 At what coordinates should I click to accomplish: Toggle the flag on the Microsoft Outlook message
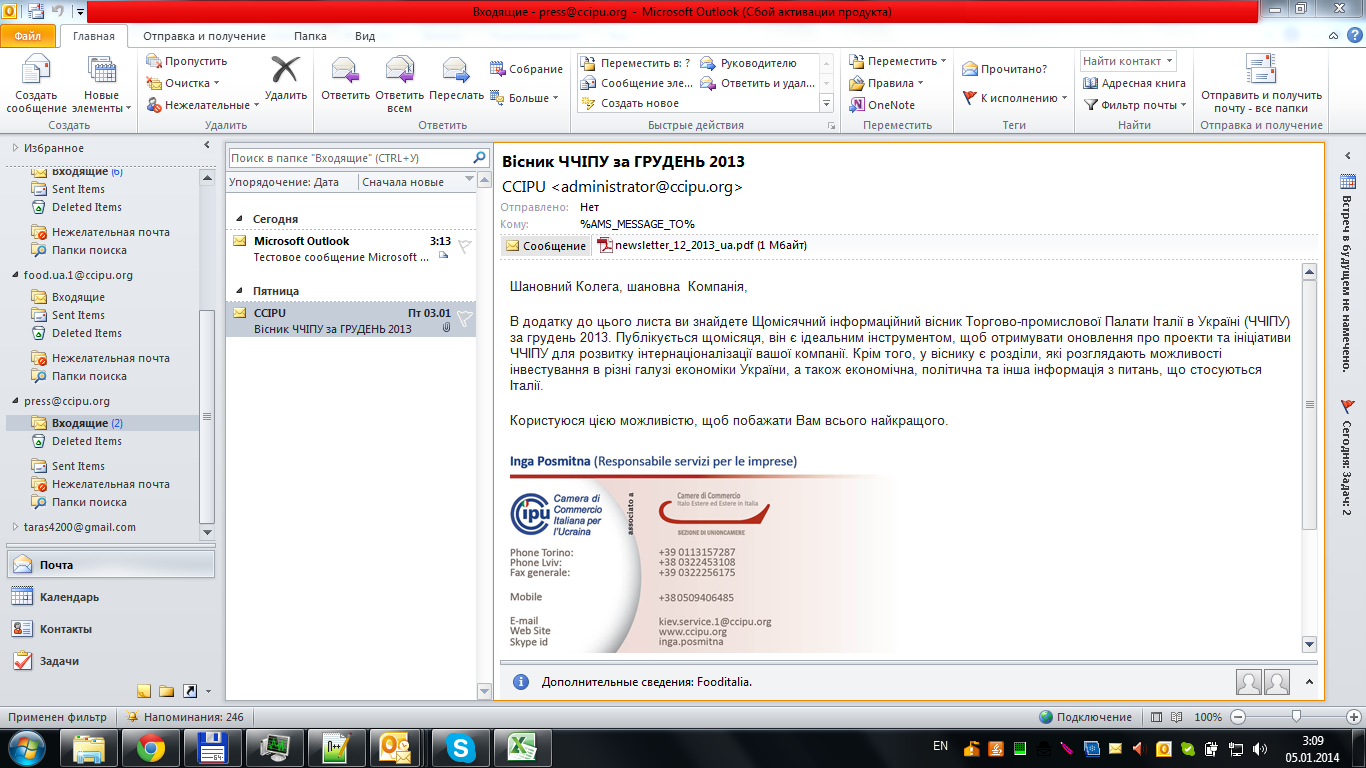point(464,246)
